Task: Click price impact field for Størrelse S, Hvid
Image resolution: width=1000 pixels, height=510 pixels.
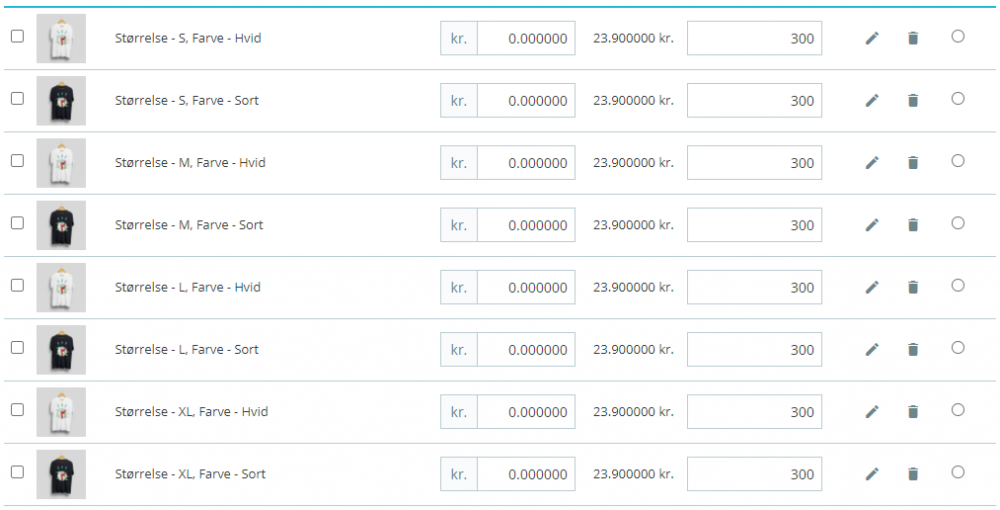Action: (526, 39)
